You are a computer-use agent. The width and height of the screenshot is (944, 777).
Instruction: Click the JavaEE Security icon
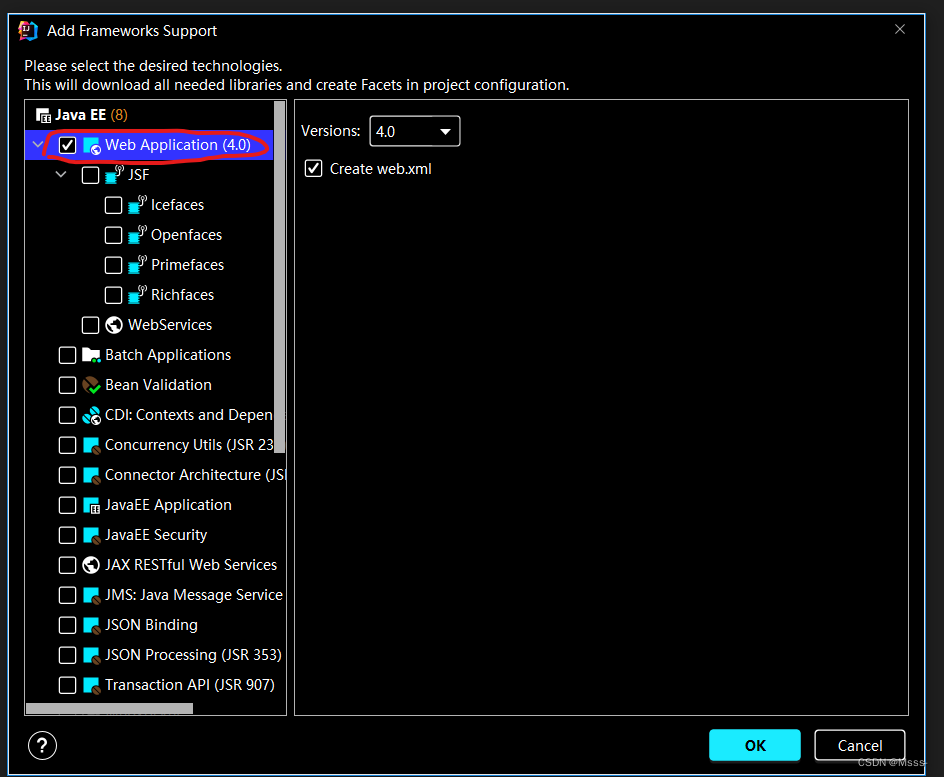tap(91, 535)
